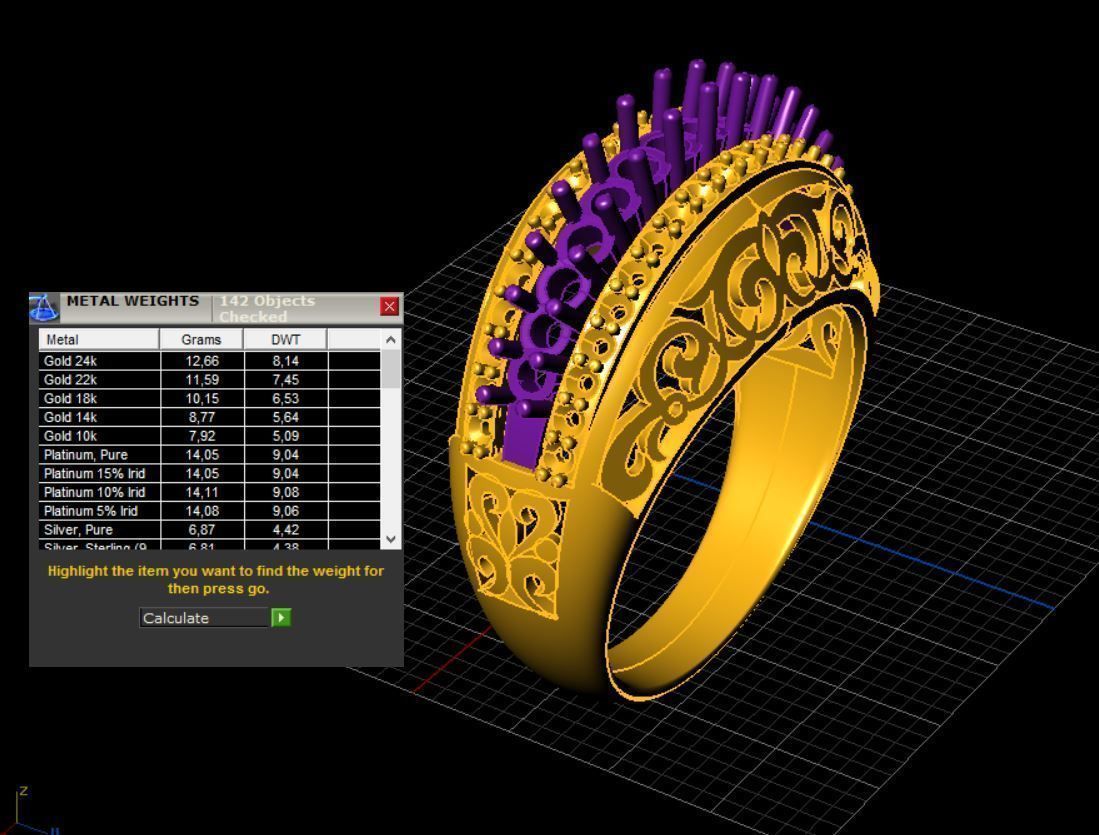The height and width of the screenshot is (835, 1099).
Task: Click the 14,08 grams value
Action: click(202, 511)
